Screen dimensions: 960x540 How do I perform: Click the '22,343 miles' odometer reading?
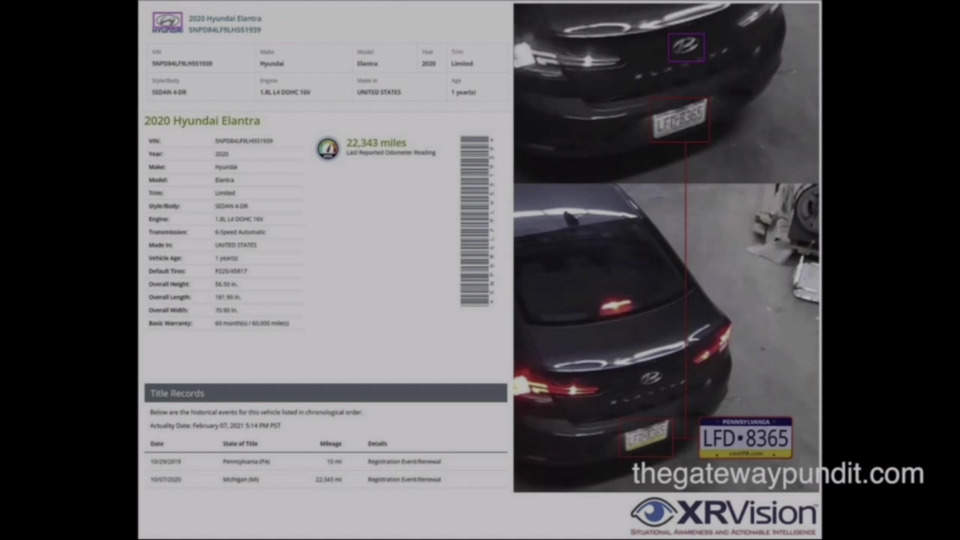pyautogui.click(x=376, y=143)
